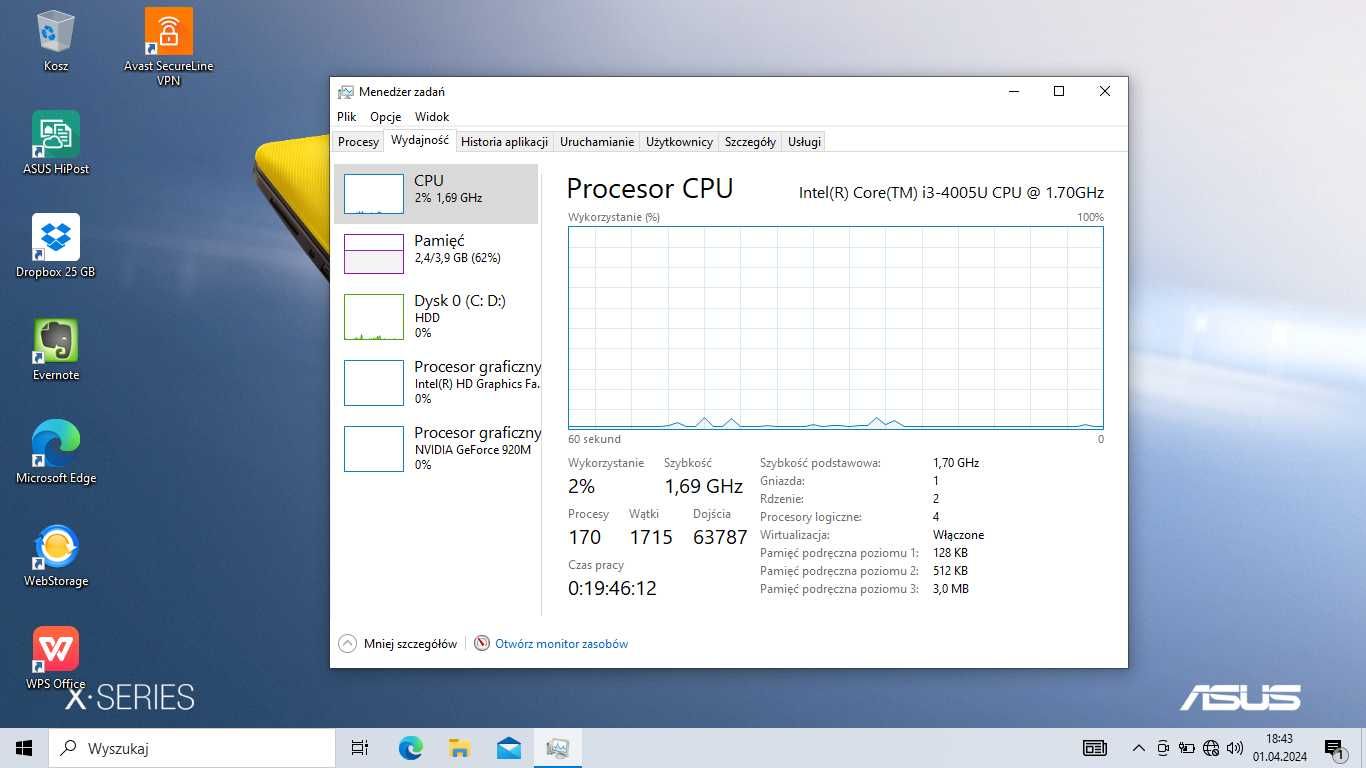Click the Wyszukaj taskbar search box
Image resolution: width=1366 pixels, height=768 pixels.
192,748
